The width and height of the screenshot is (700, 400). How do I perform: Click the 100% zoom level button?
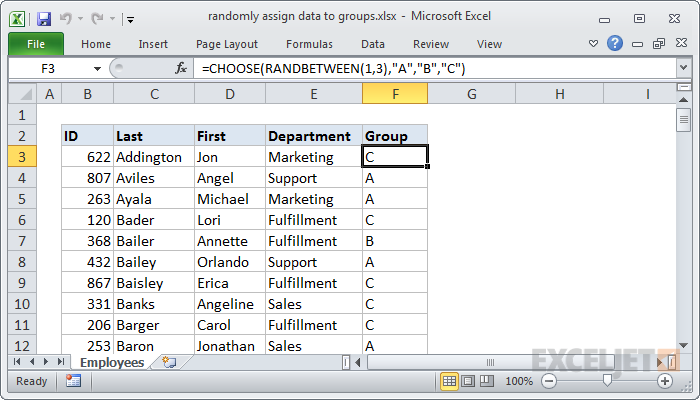tap(519, 381)
